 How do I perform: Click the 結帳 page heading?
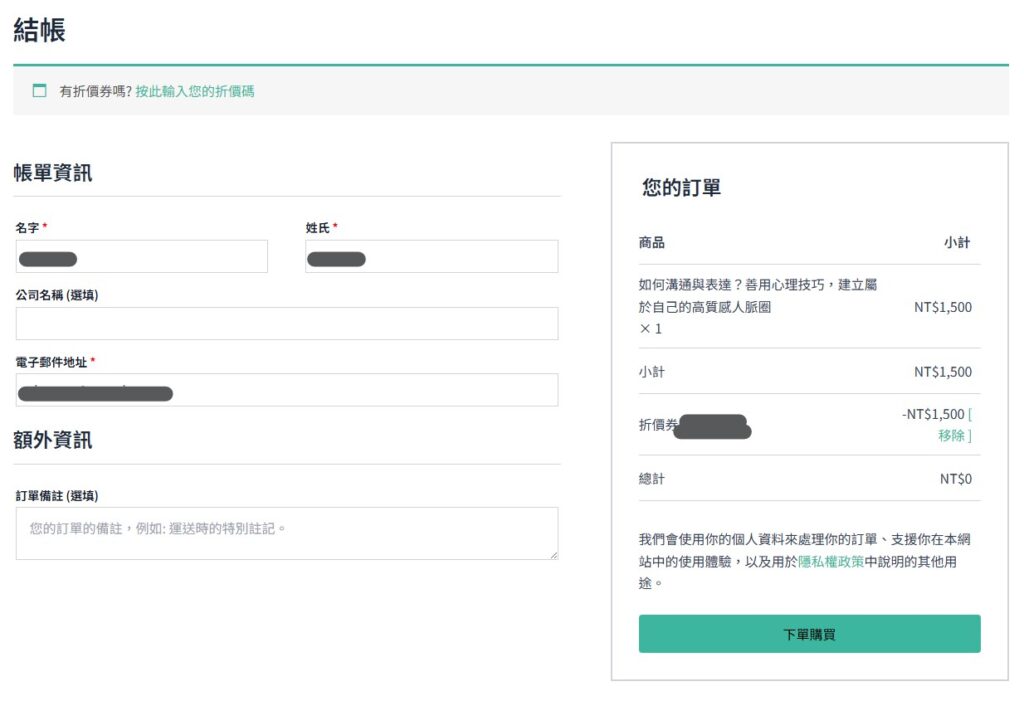40,30
